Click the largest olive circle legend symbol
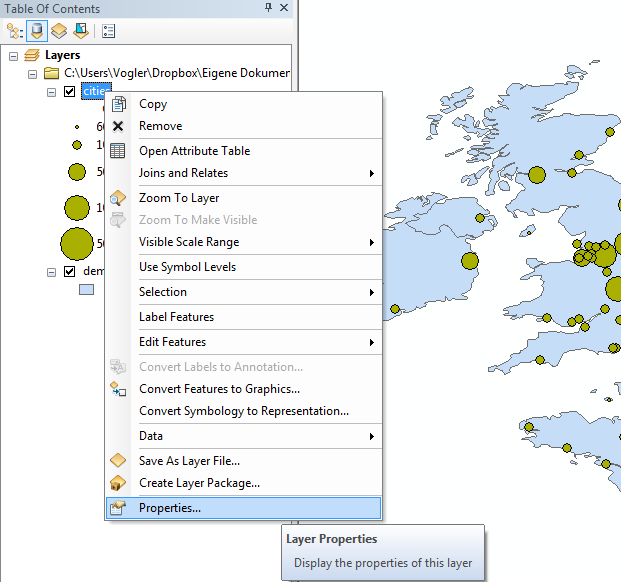The height and width of the screenshot is (582, 621). tap(77, 243)
